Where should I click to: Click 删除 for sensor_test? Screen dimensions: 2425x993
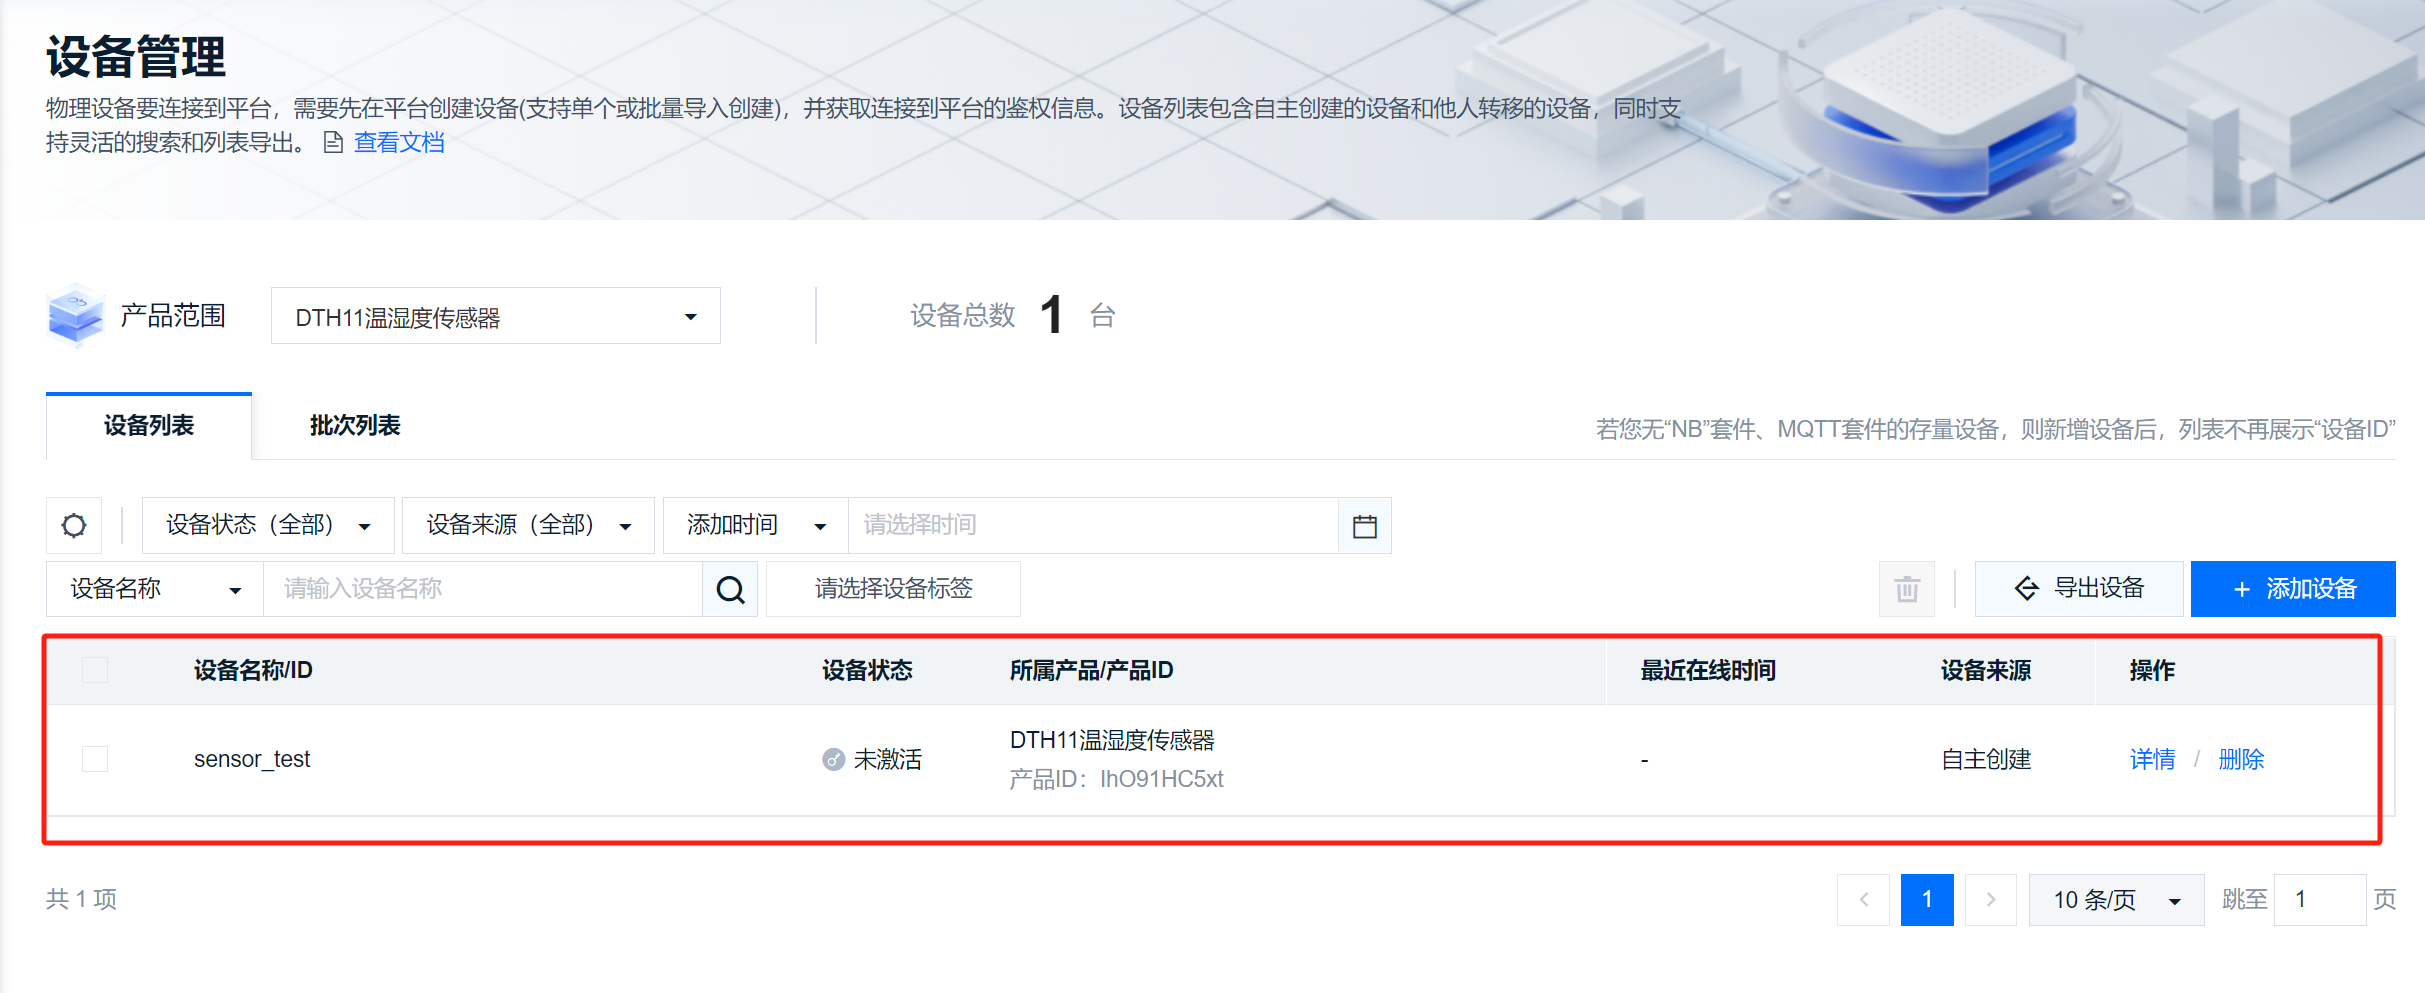point(2241,760)
